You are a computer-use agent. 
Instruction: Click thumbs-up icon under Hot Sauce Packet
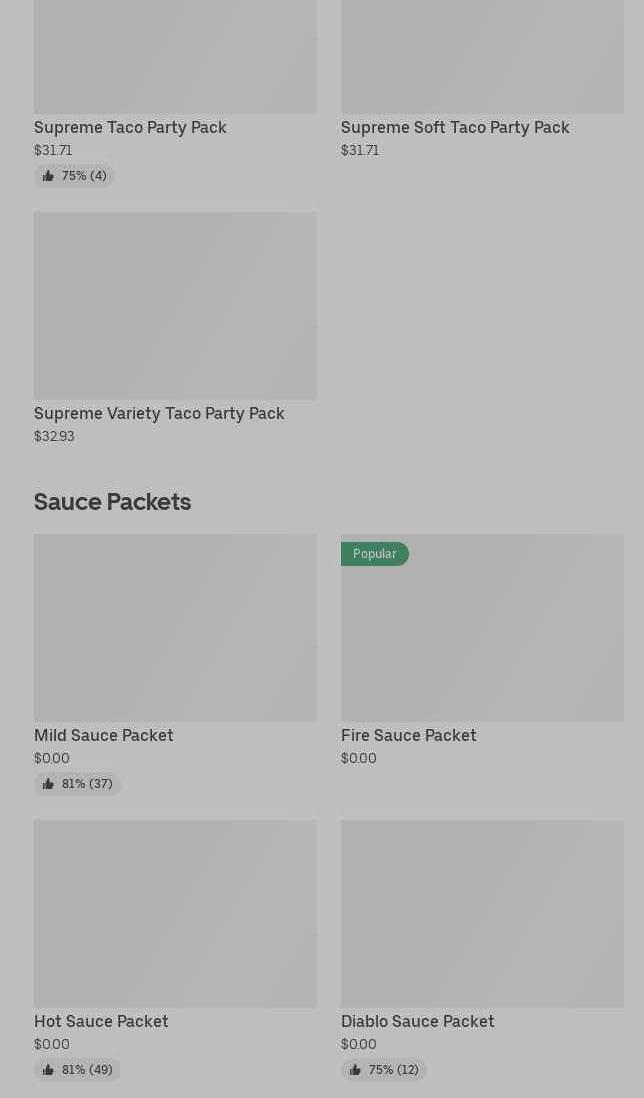point(48,1070)
